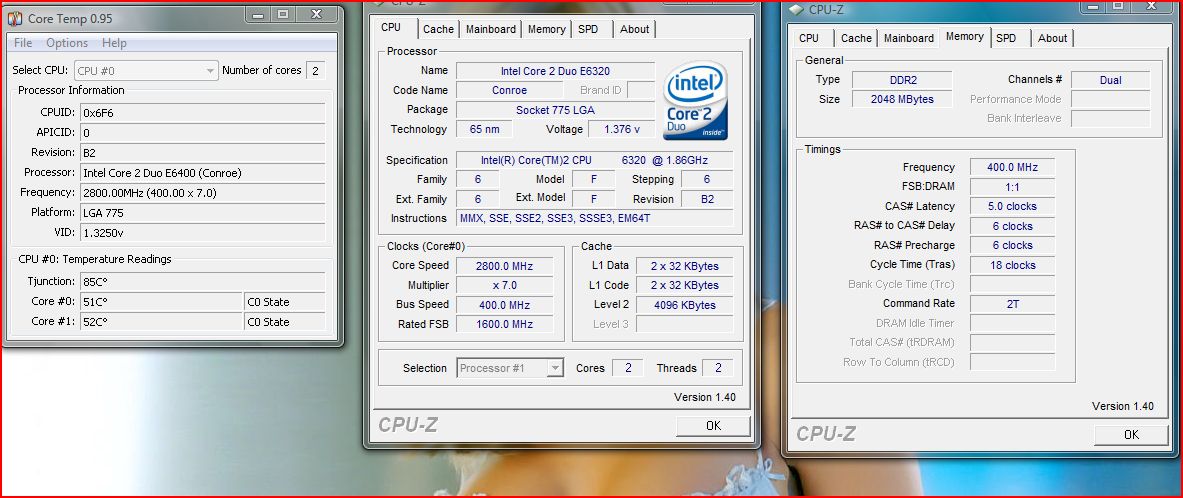This screenshot has width=1183, height=498.
Task: Click the Core Temp title bar icon
Action: 15,18
